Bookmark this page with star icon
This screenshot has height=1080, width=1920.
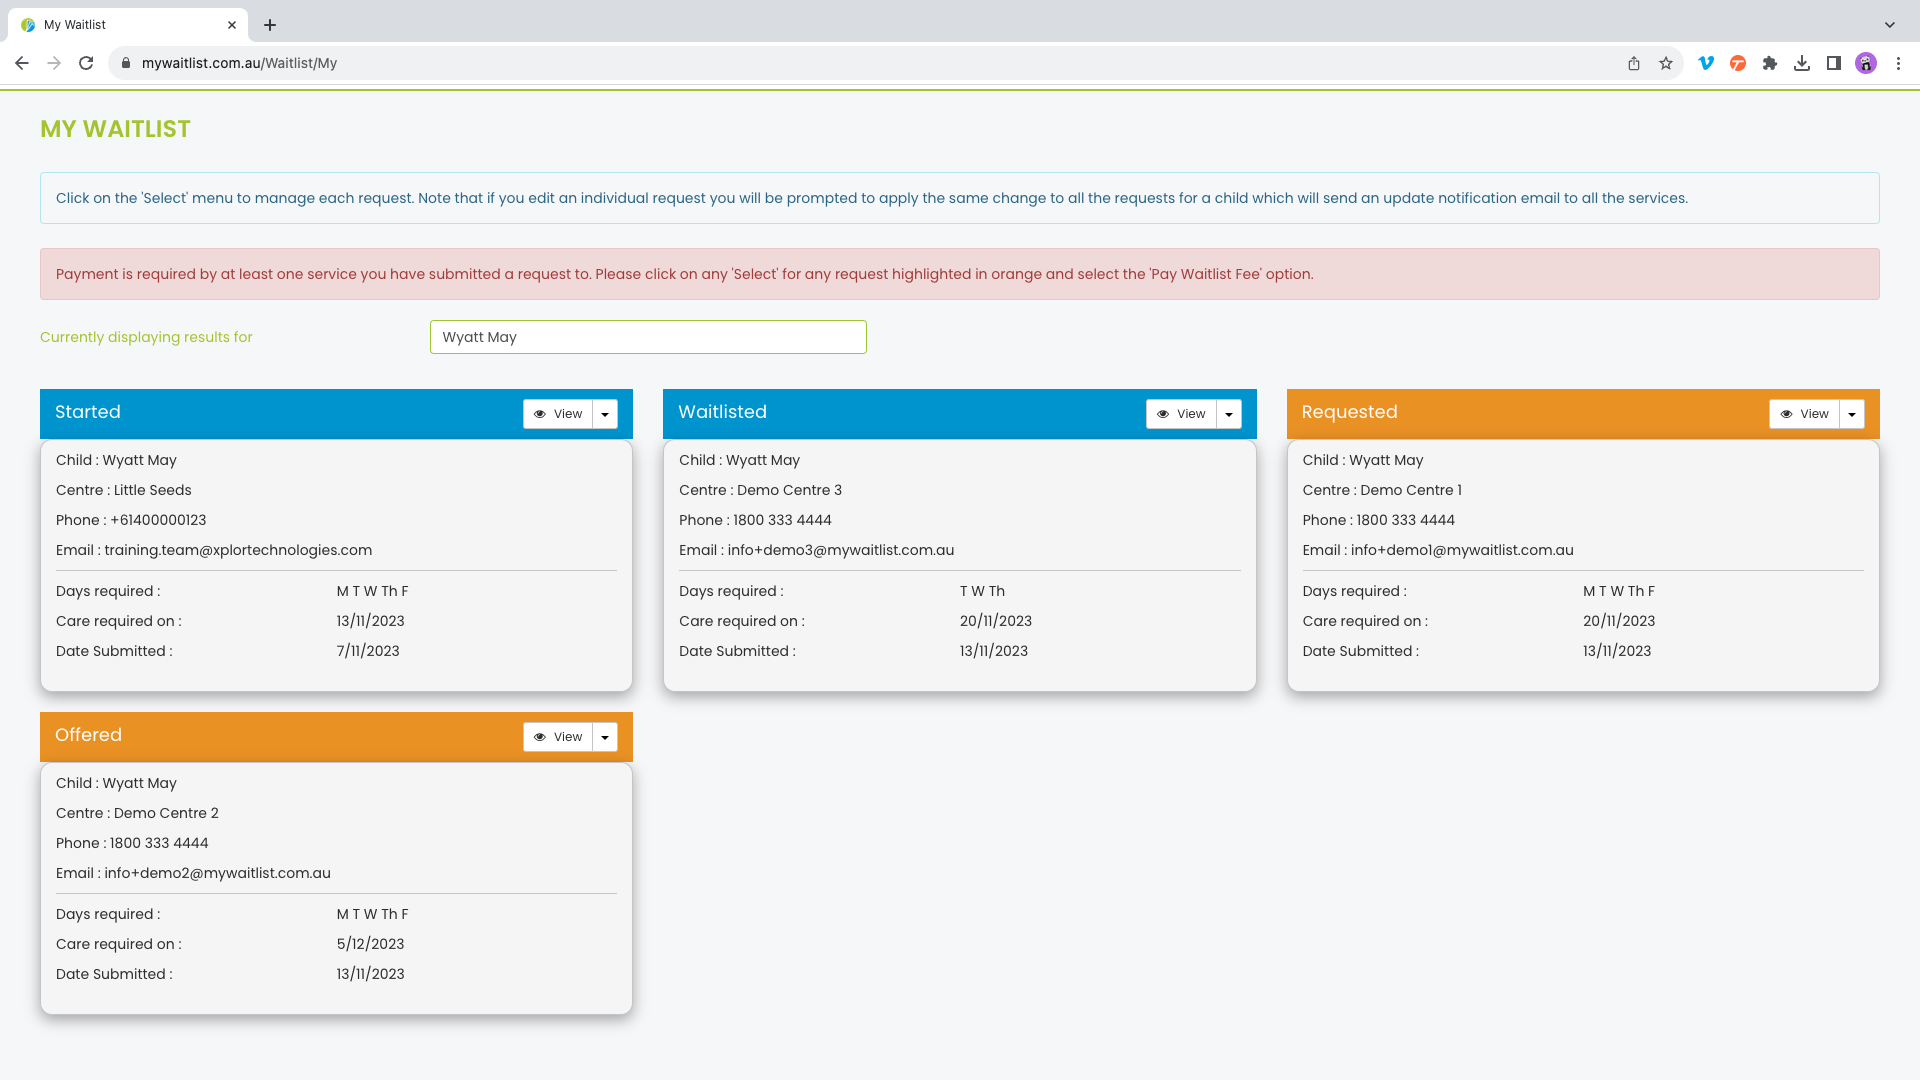click(1666, 63)
